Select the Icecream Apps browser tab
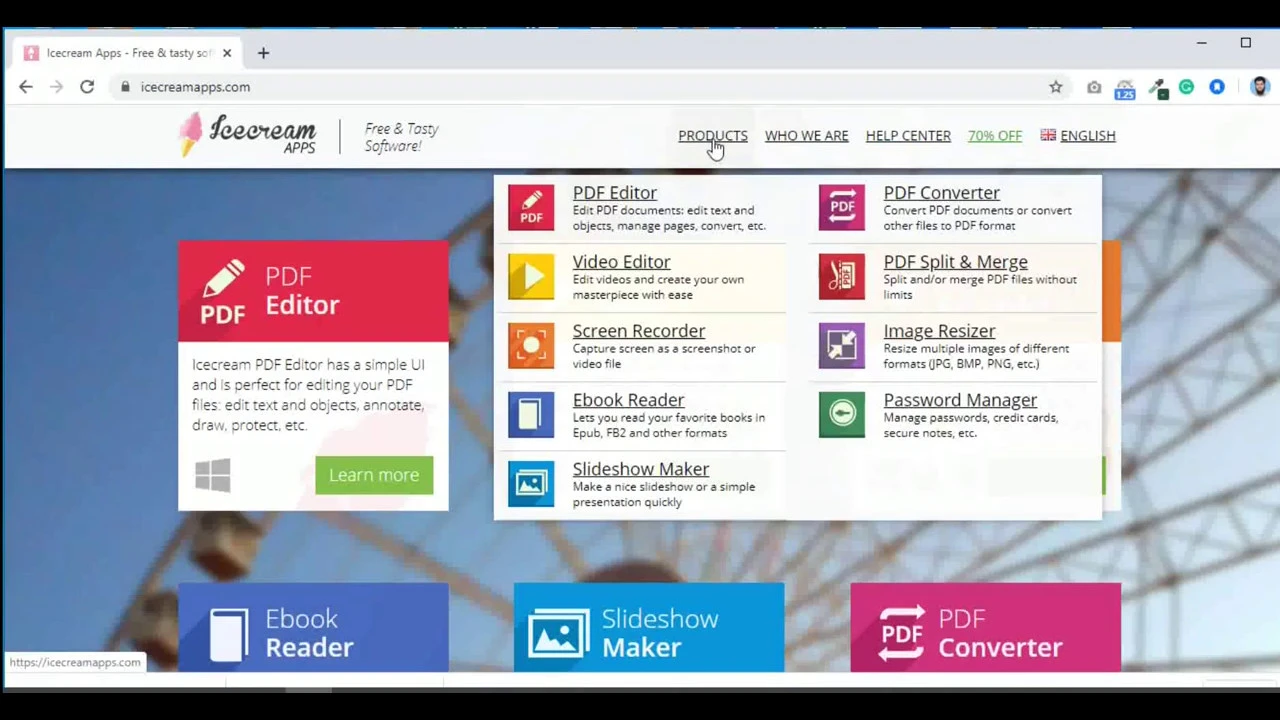Viewport: 1280px width, 720px height. tap(128, 53)
